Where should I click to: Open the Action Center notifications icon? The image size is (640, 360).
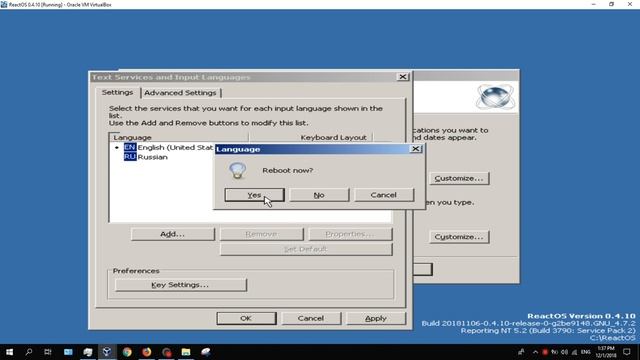point(627,352)
